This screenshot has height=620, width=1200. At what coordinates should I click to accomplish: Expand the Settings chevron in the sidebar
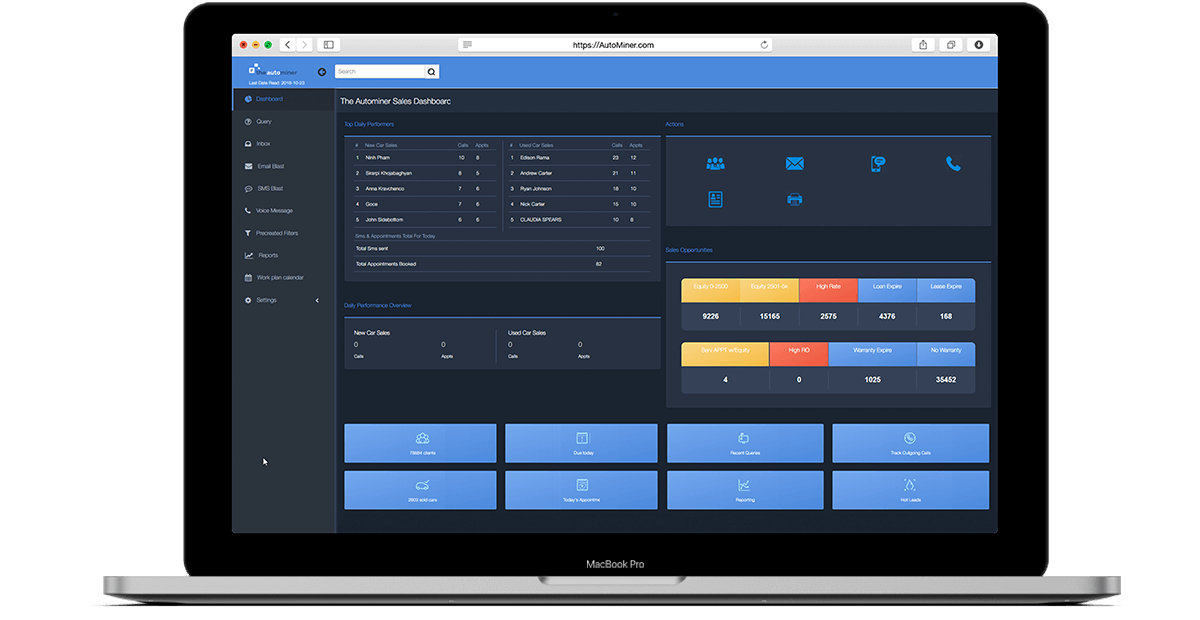(x=317, y=300)
